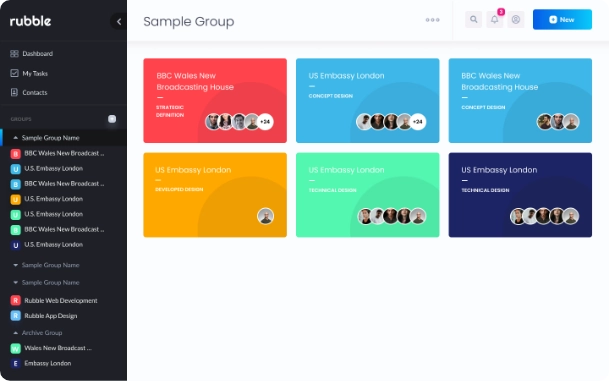Open orange US Embassy Developed Design card
This screenshot has width=609, height=381.
pyautogui.click(x=215, y=195)
